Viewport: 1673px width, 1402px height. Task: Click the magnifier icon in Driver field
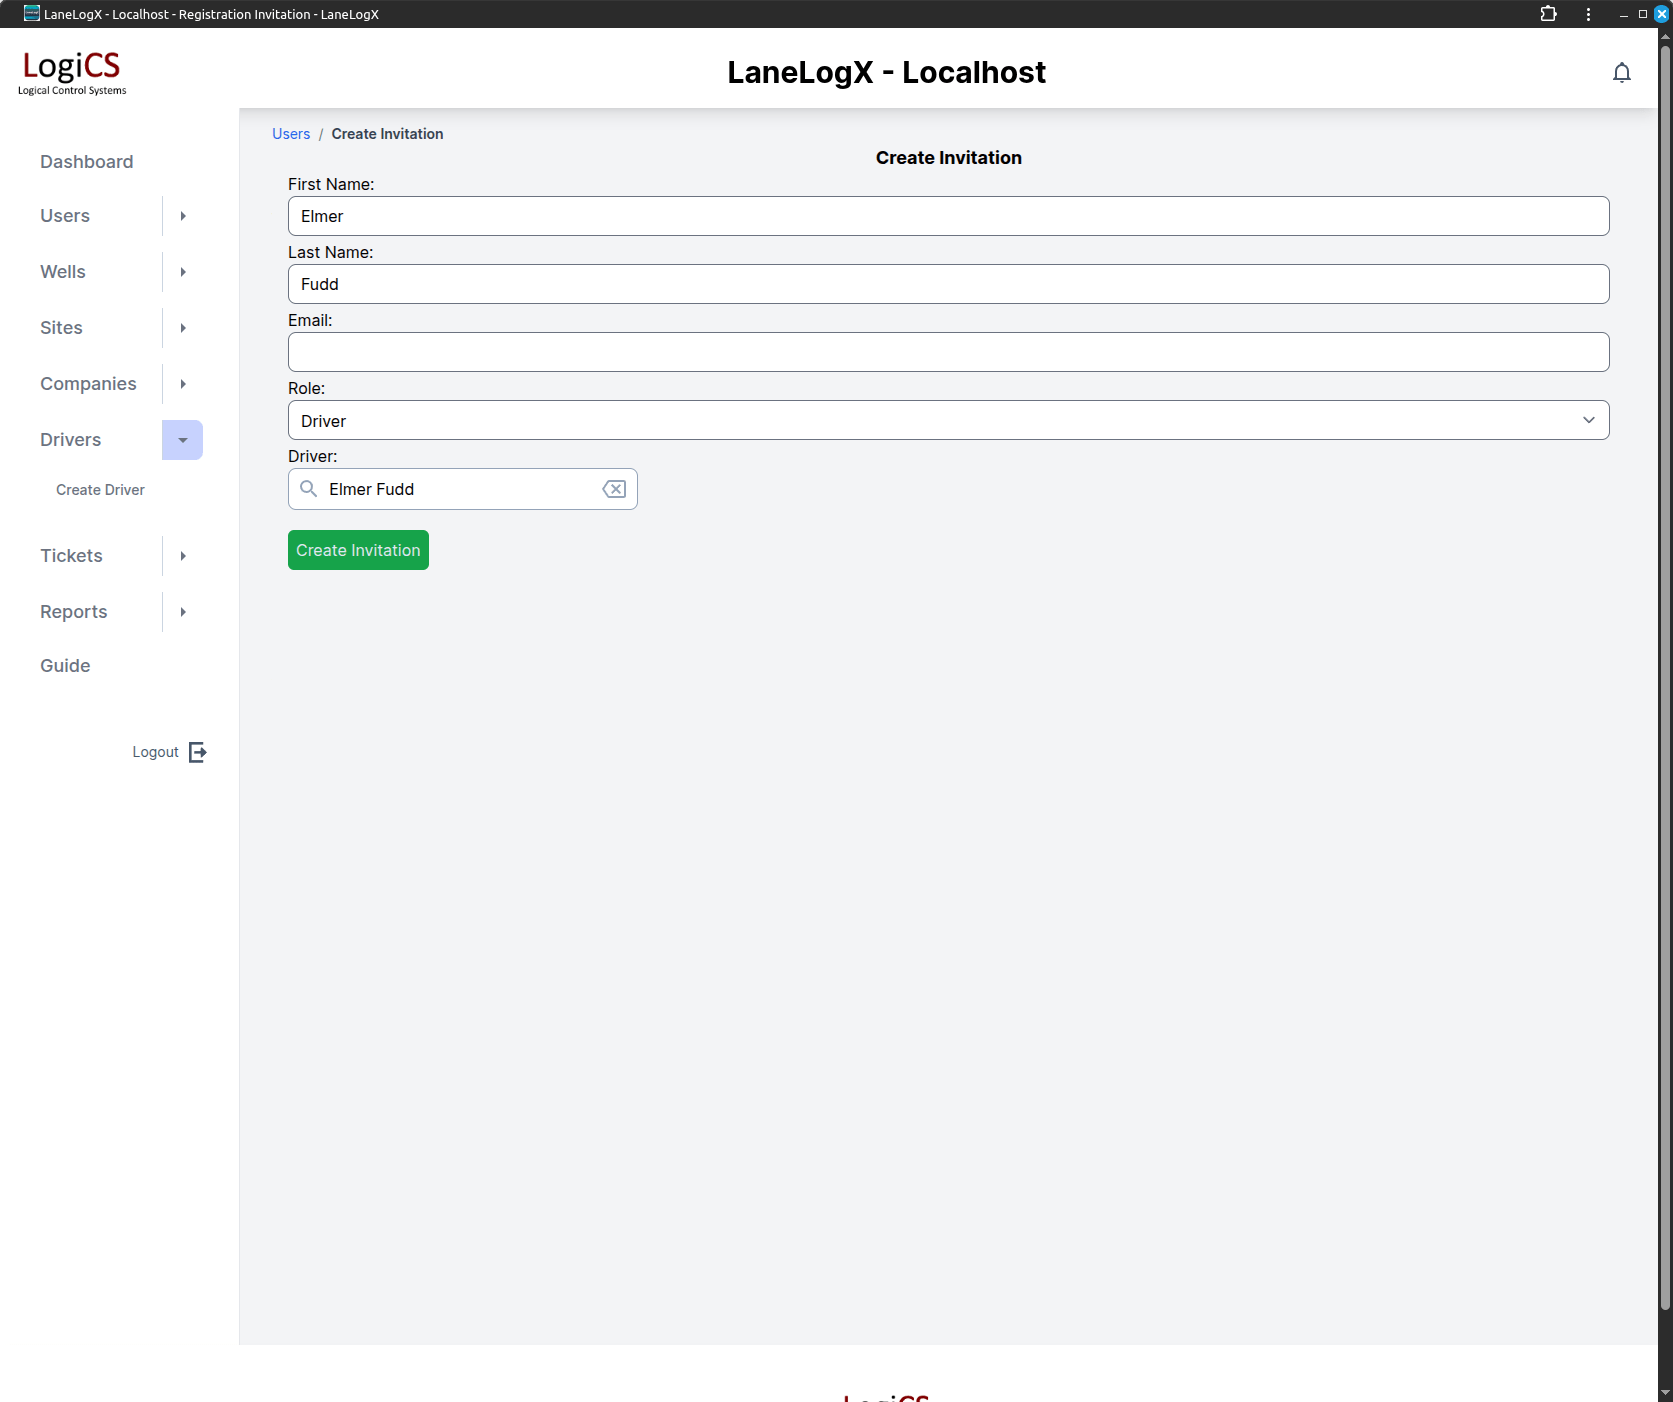point(309,489)
